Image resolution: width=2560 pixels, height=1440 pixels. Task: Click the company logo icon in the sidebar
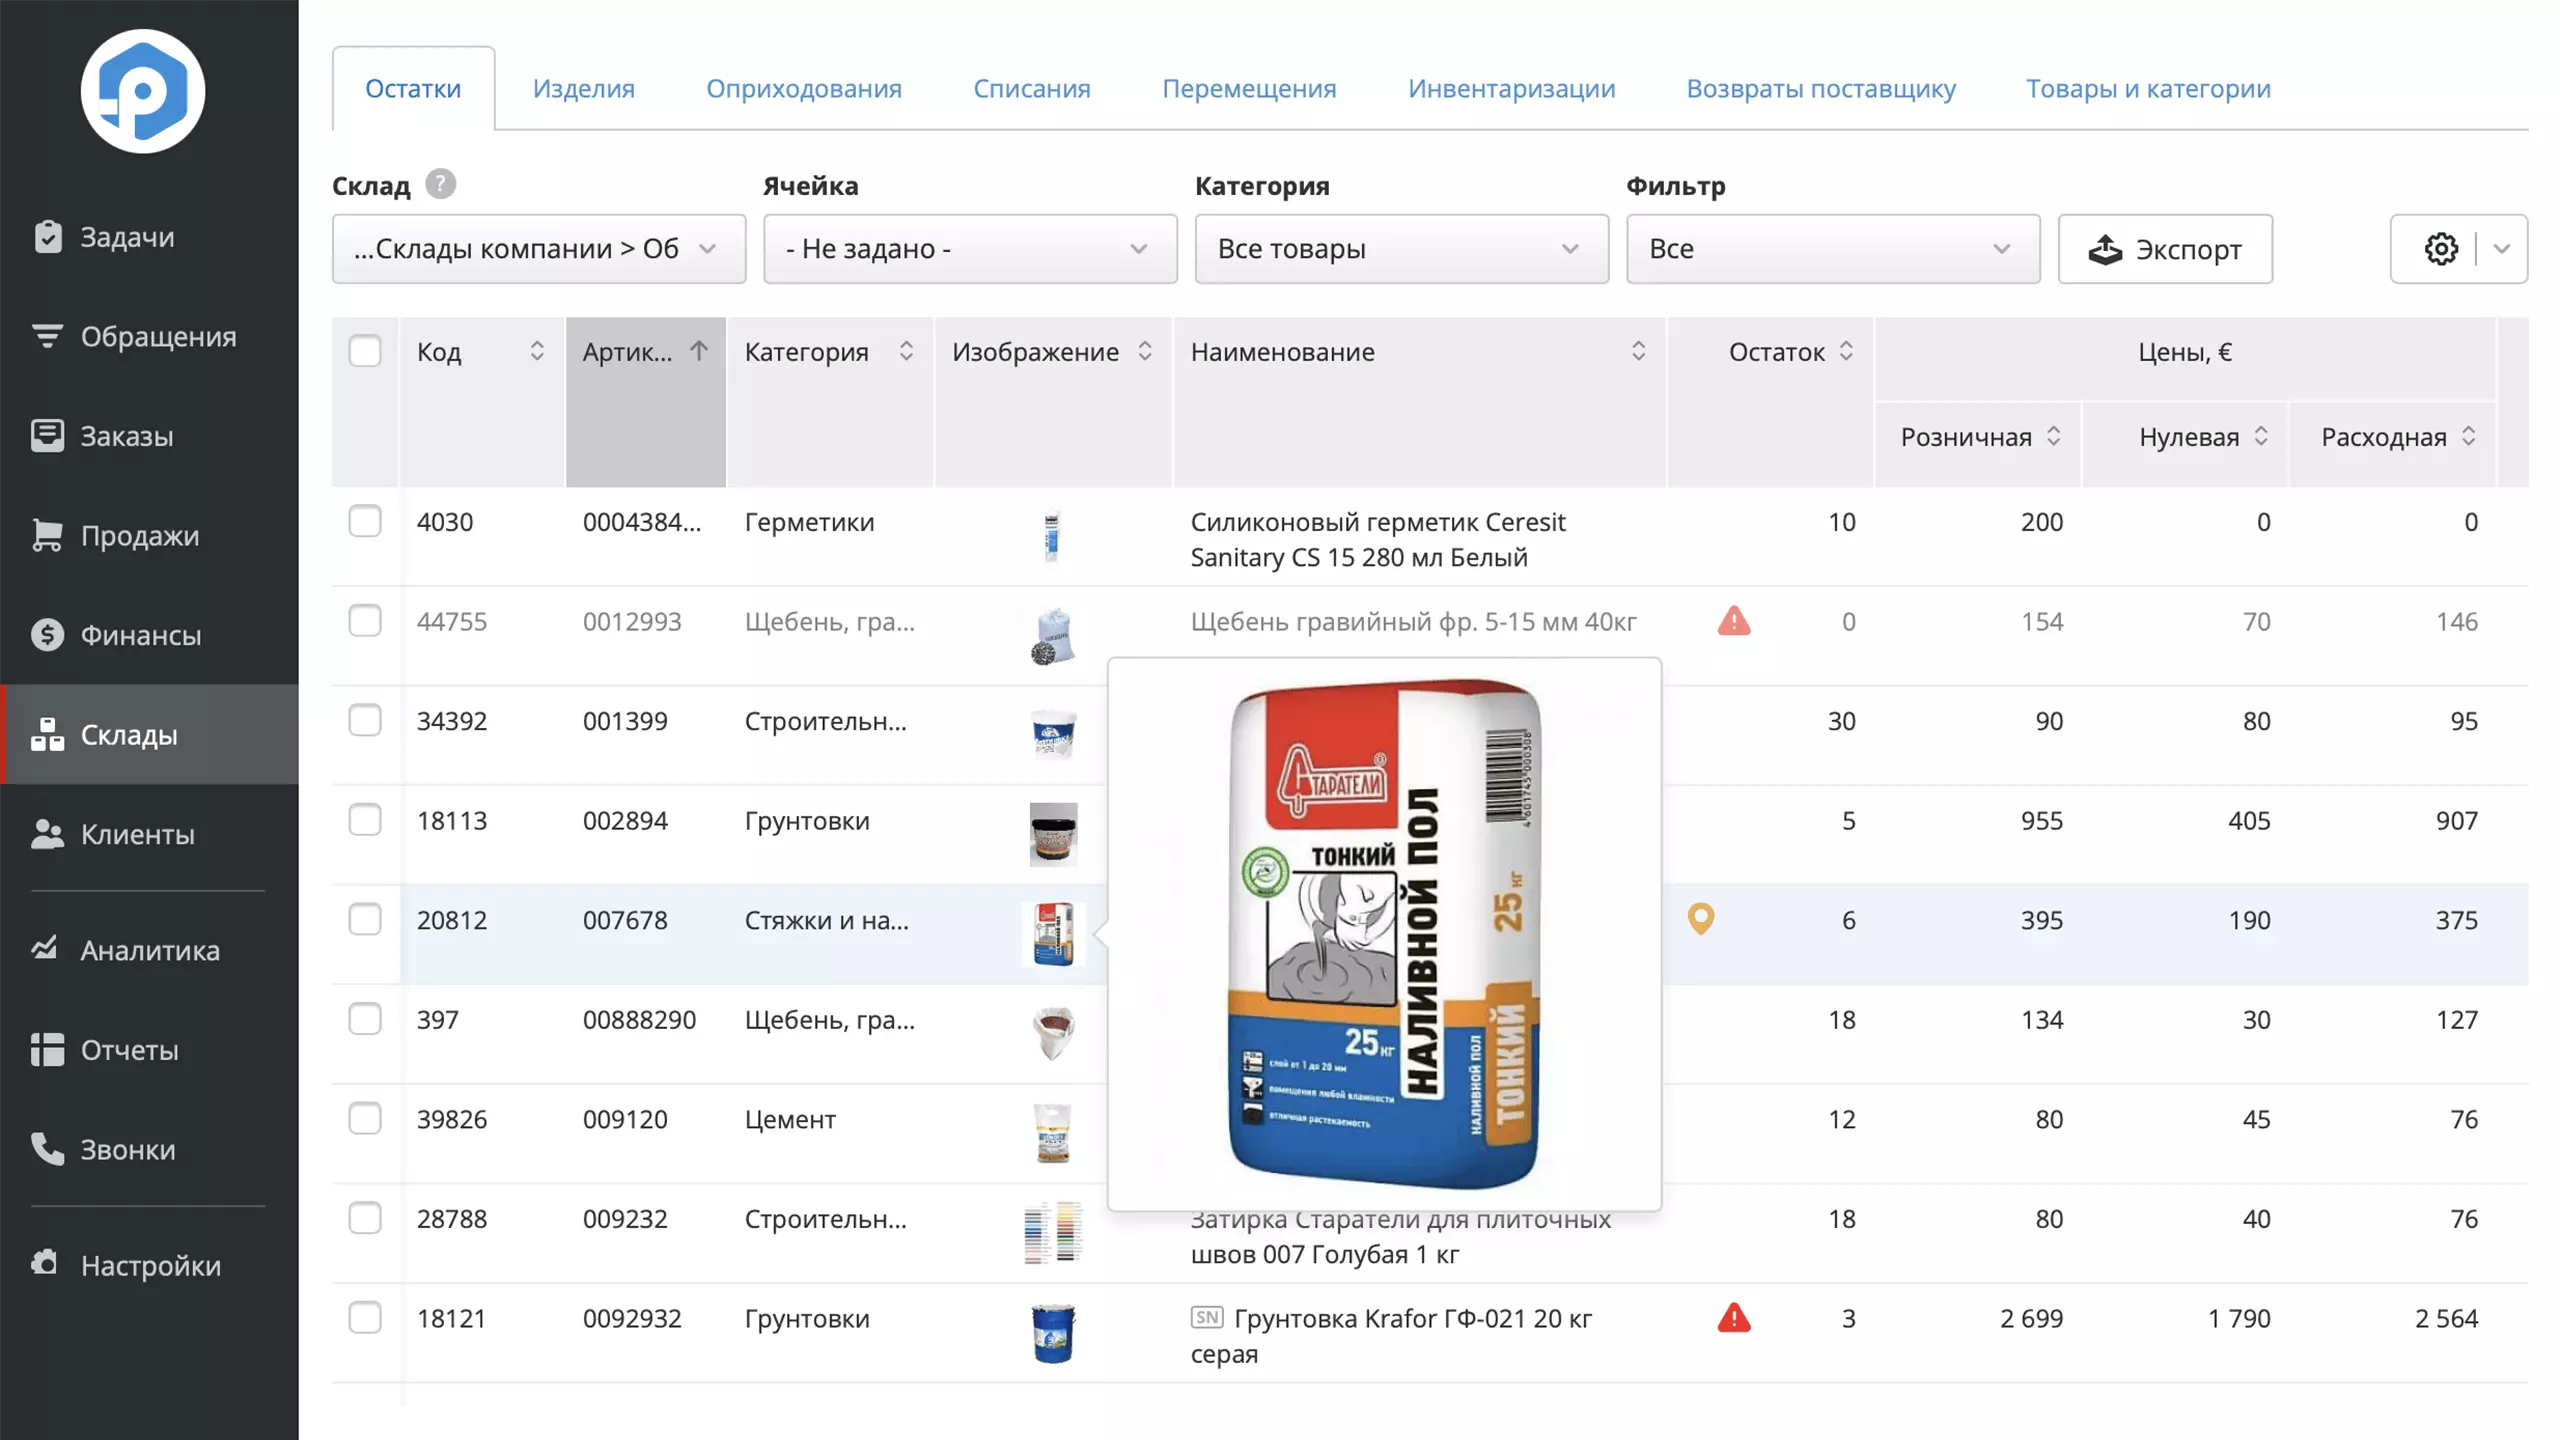(x=143, y=91)
